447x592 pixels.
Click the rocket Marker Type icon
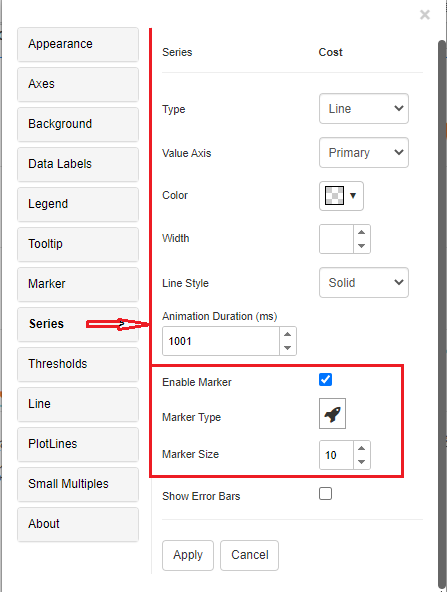pos(332,413)
